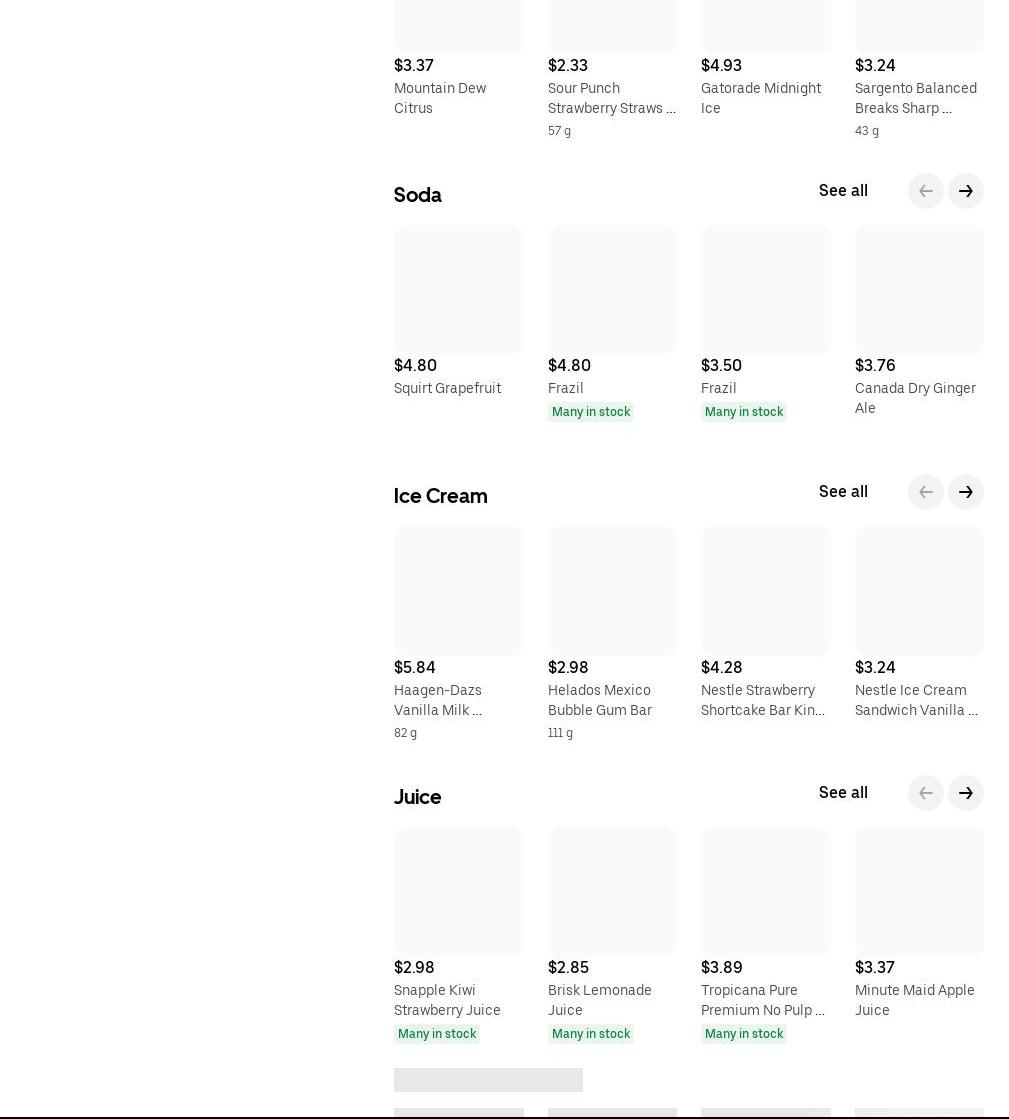Click Squirt Grapefruit product name

[x=447, y=388]
